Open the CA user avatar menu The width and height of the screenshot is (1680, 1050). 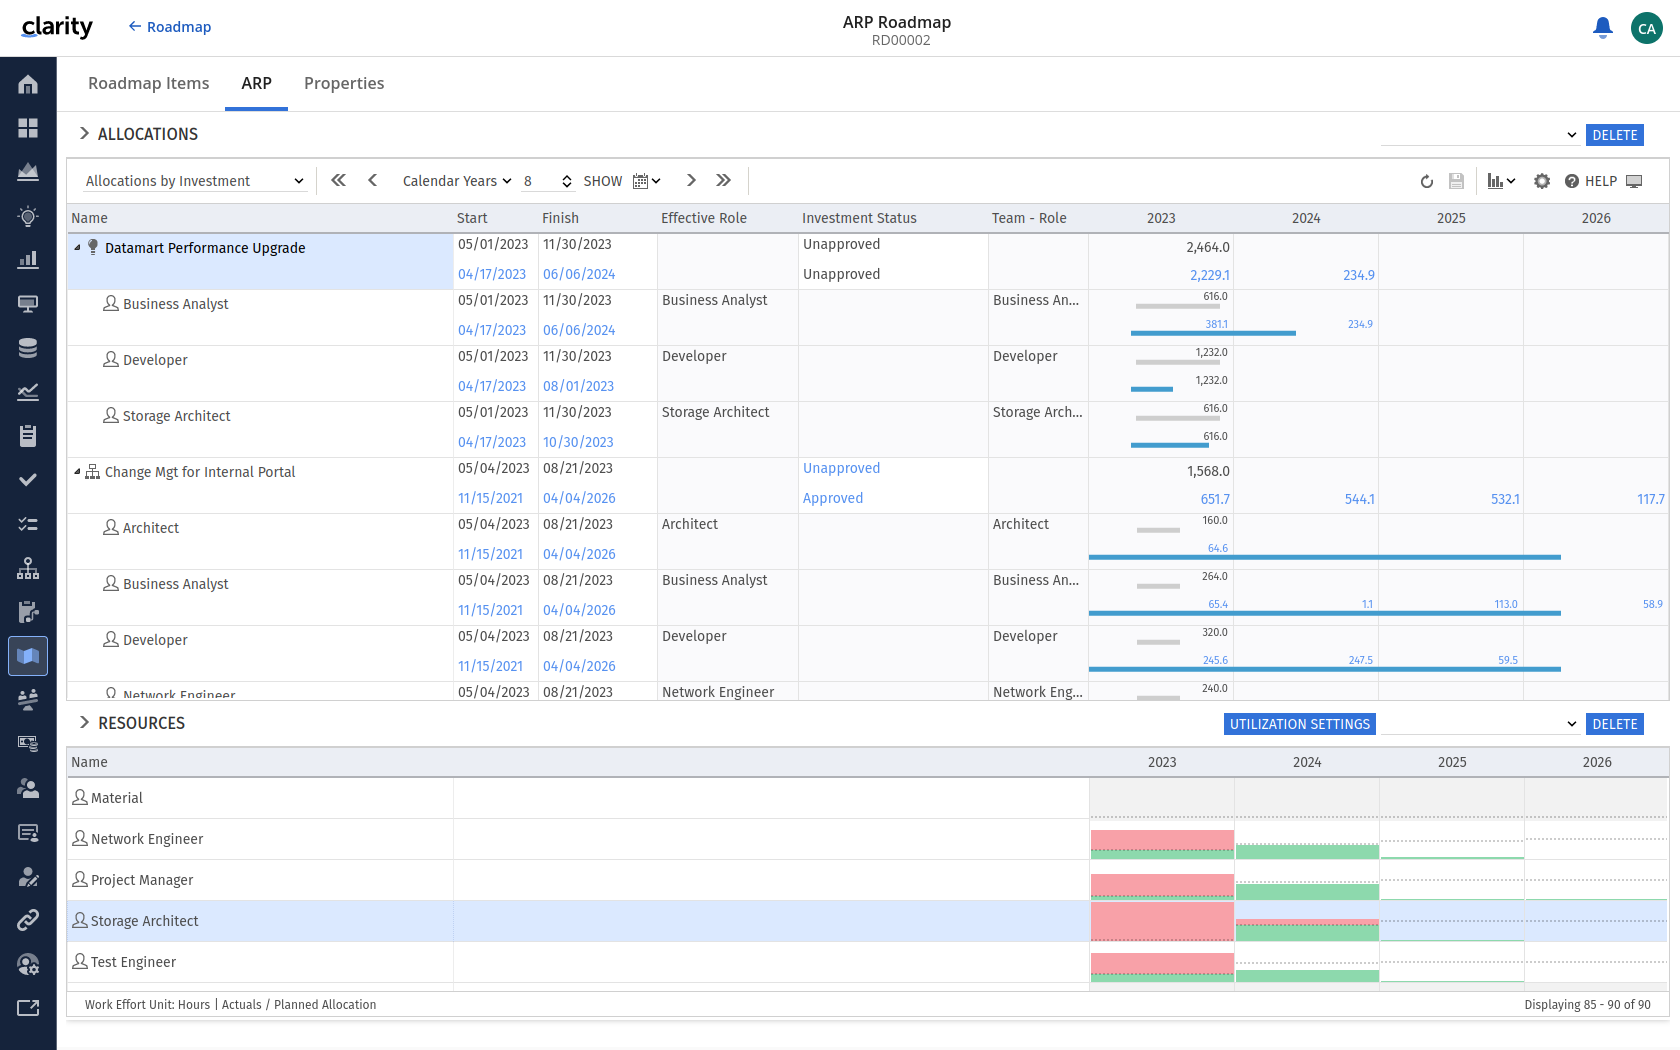[1647, 28]
